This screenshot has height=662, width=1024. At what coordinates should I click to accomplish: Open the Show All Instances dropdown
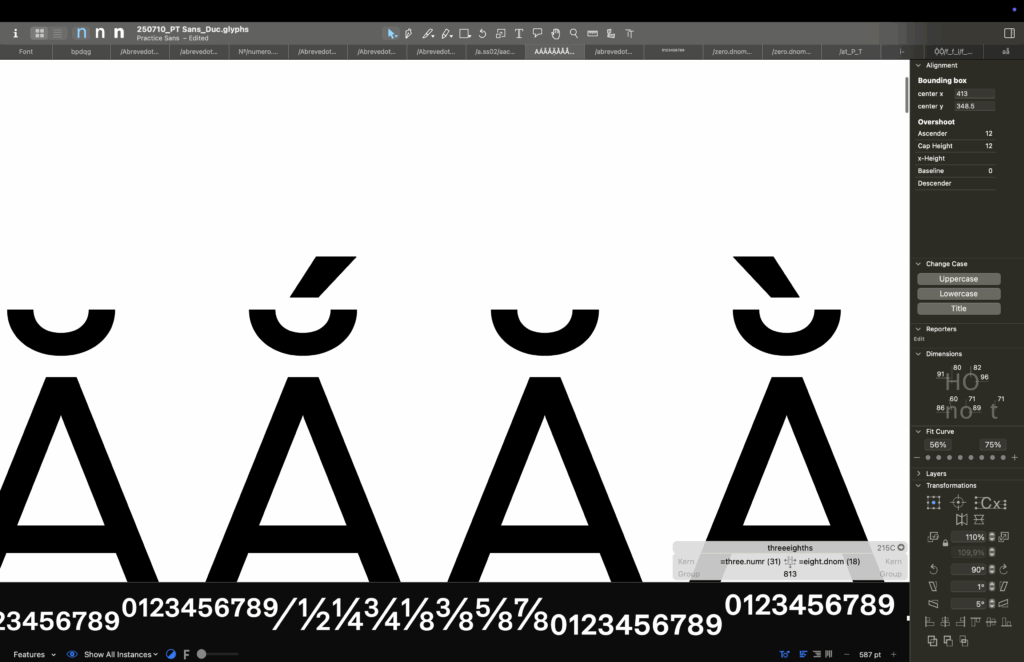click(x=121, y=654)
